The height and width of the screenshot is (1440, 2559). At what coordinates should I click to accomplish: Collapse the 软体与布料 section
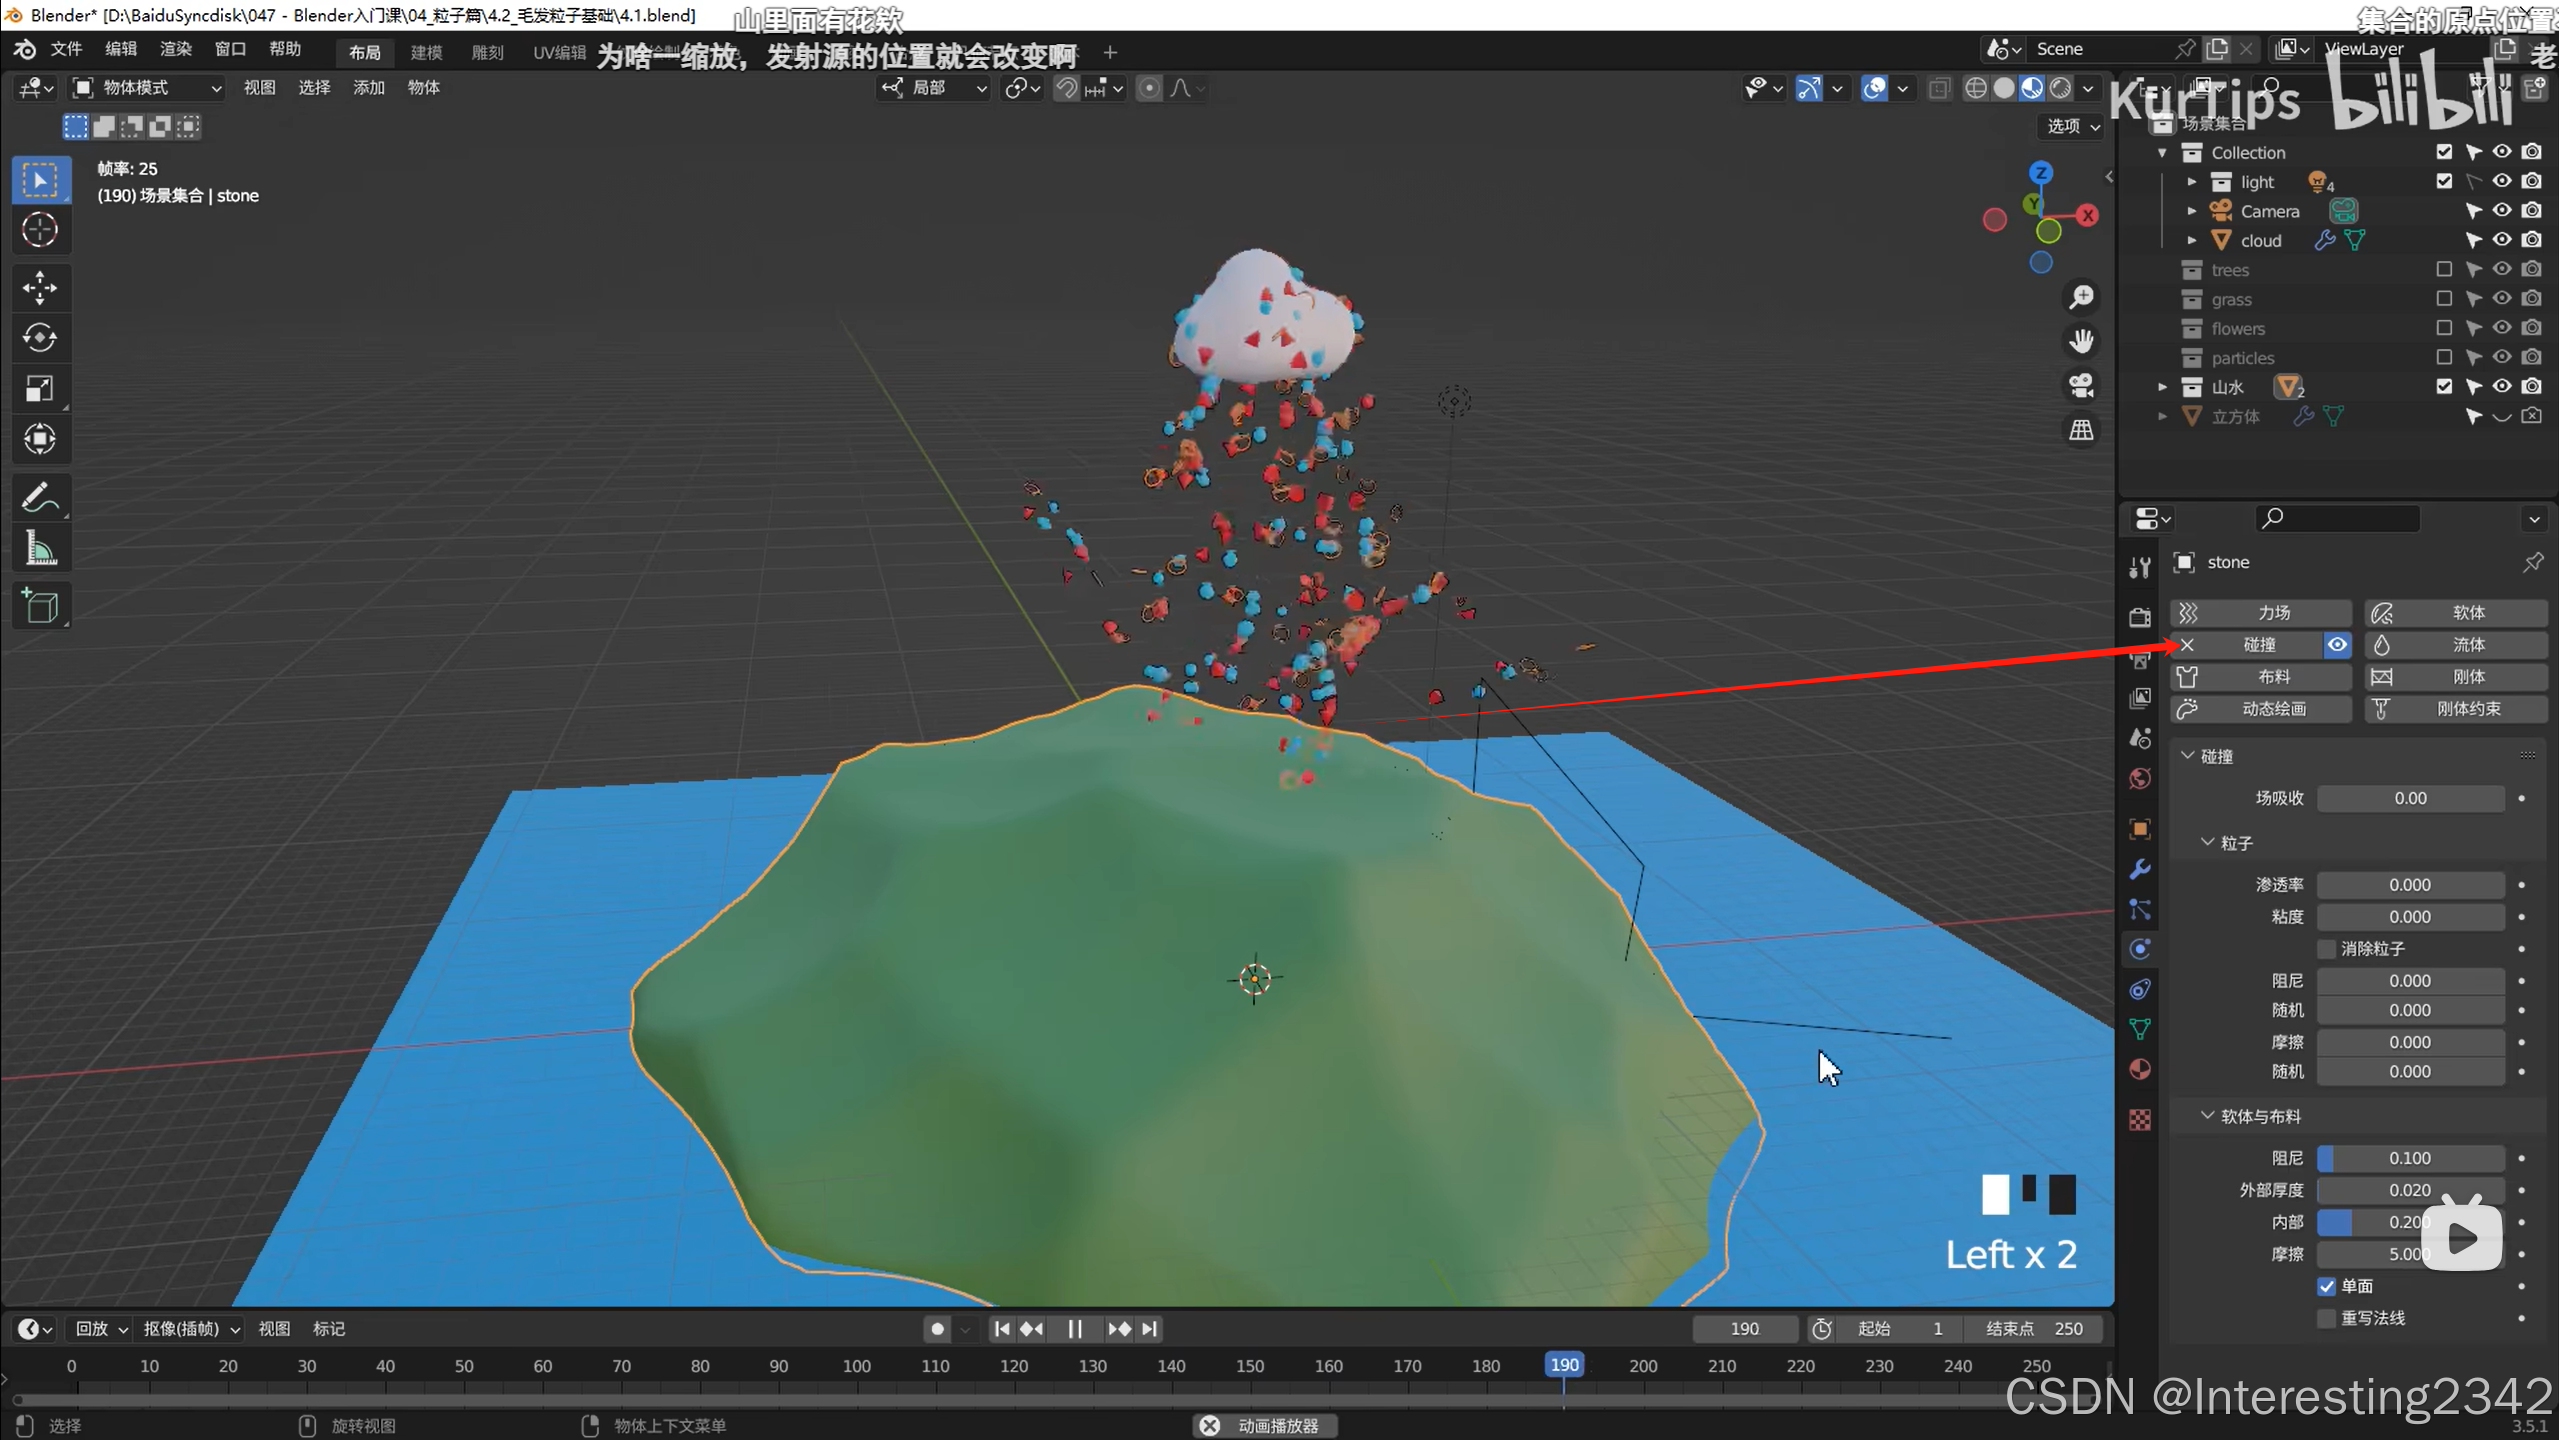coord(2207,1116)
